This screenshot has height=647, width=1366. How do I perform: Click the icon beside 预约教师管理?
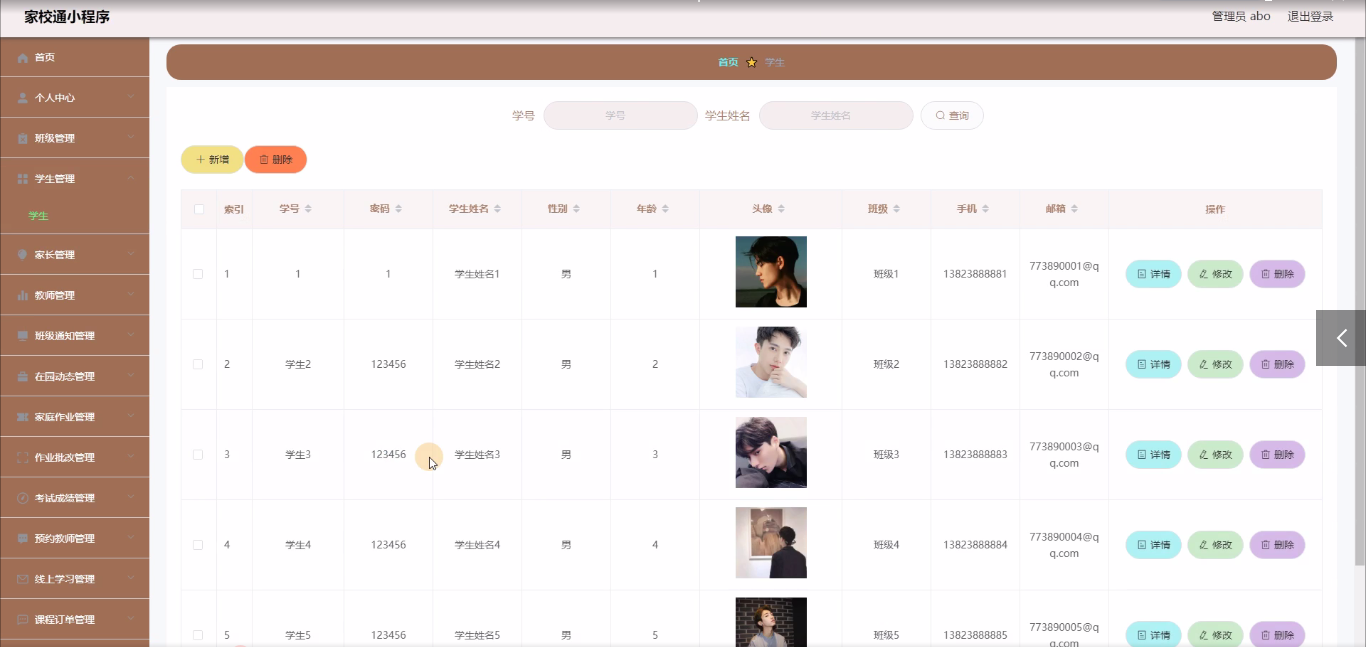coord(23,539)
